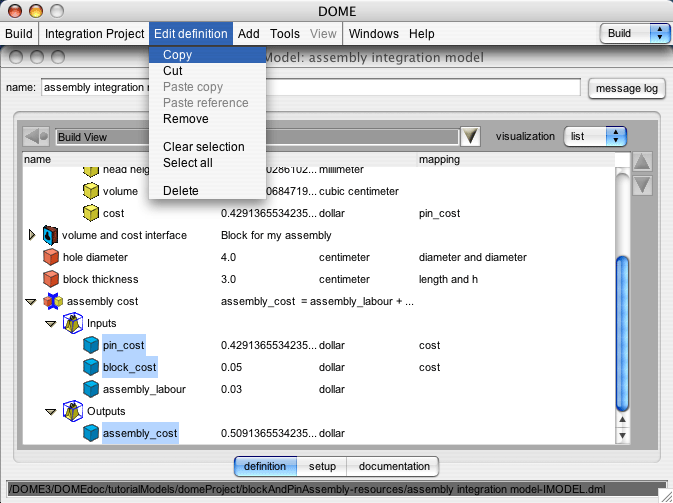Viewport: 673px width, 503px height.
Task: Click the mapping value 'length and h'
Action: 448,279
